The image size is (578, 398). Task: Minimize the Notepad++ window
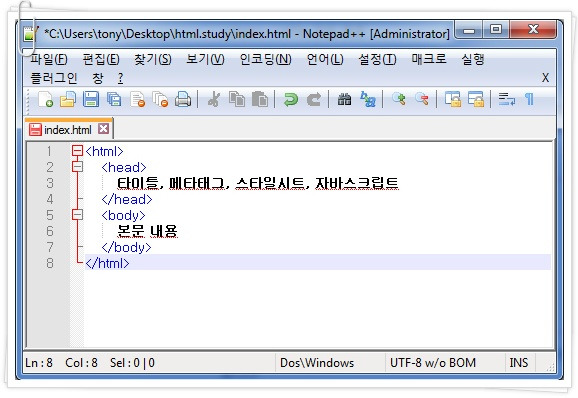(469, 29)
